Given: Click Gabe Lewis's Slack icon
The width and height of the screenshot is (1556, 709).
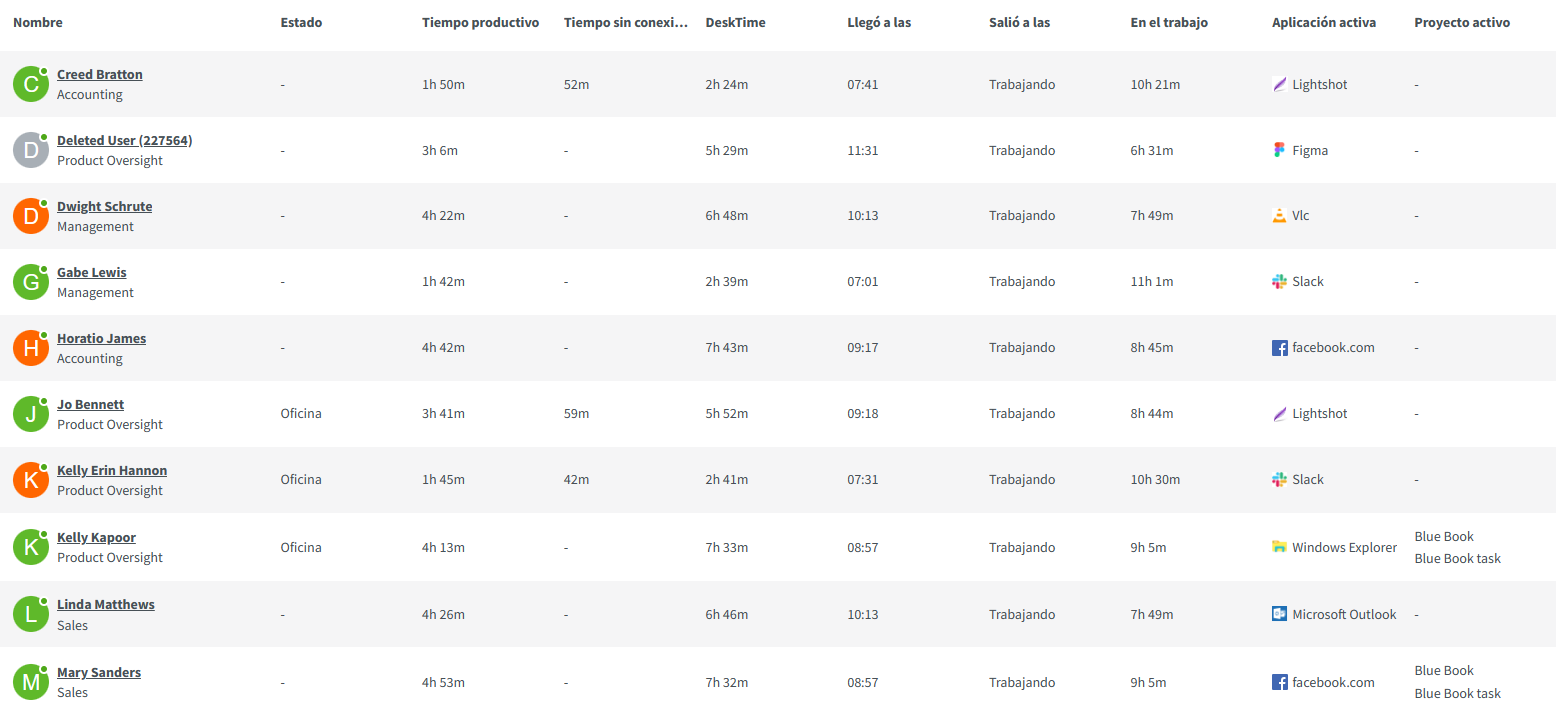Looking at the screenshot, I should [x=1279, y=281].
